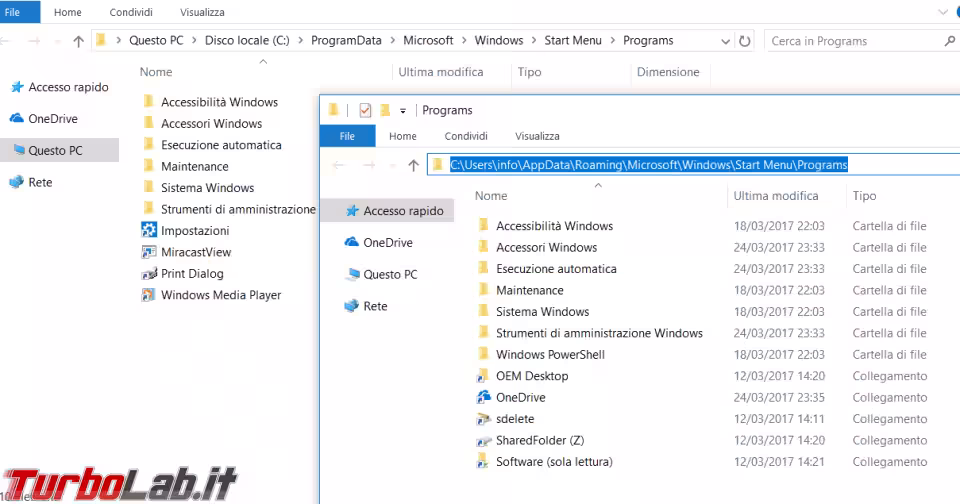The image size is (960, 504).
Task: Open the Visualizza tab in the back window
Action: coord(202,12)
